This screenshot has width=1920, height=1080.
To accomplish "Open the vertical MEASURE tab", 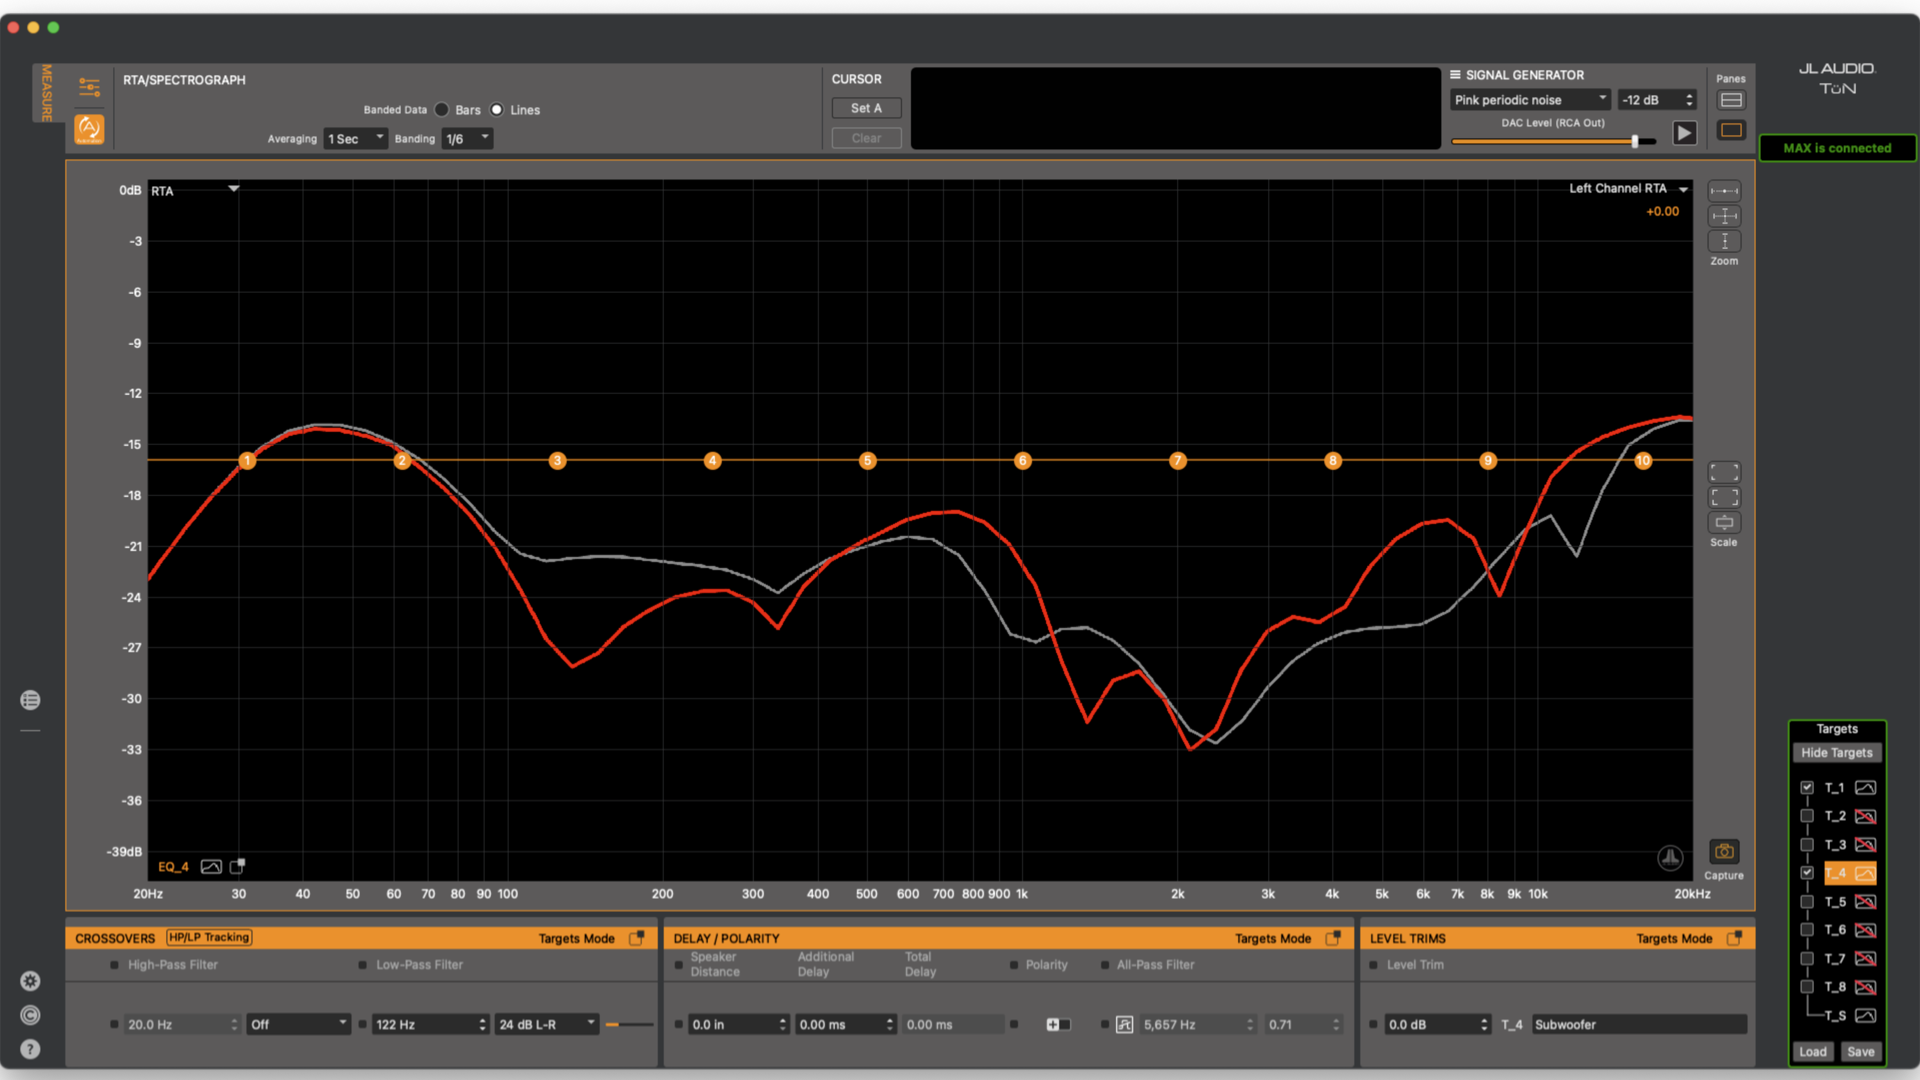I will (45, 93).
